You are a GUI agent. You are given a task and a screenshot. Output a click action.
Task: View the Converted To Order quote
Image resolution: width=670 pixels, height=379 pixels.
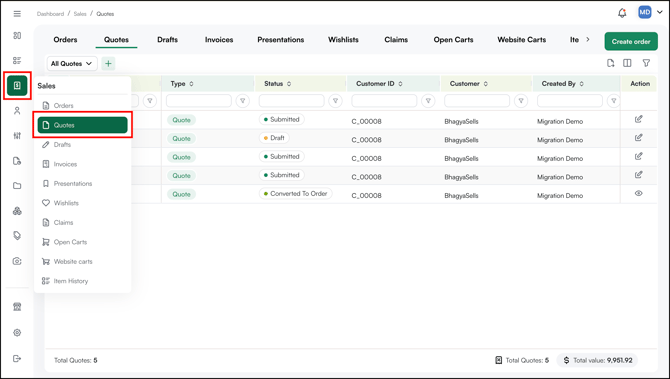pyautogui.click(x=638, y=193)
